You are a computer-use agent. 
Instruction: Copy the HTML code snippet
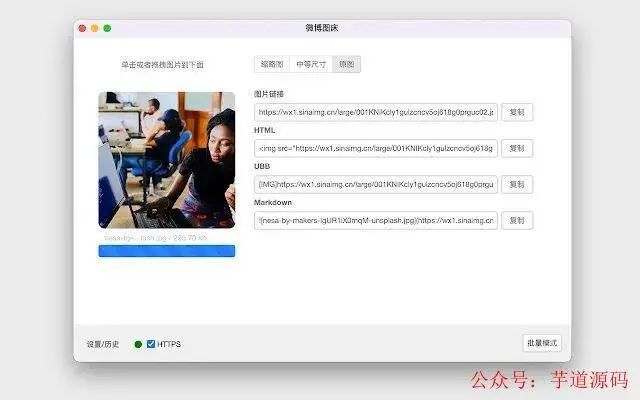517,148
